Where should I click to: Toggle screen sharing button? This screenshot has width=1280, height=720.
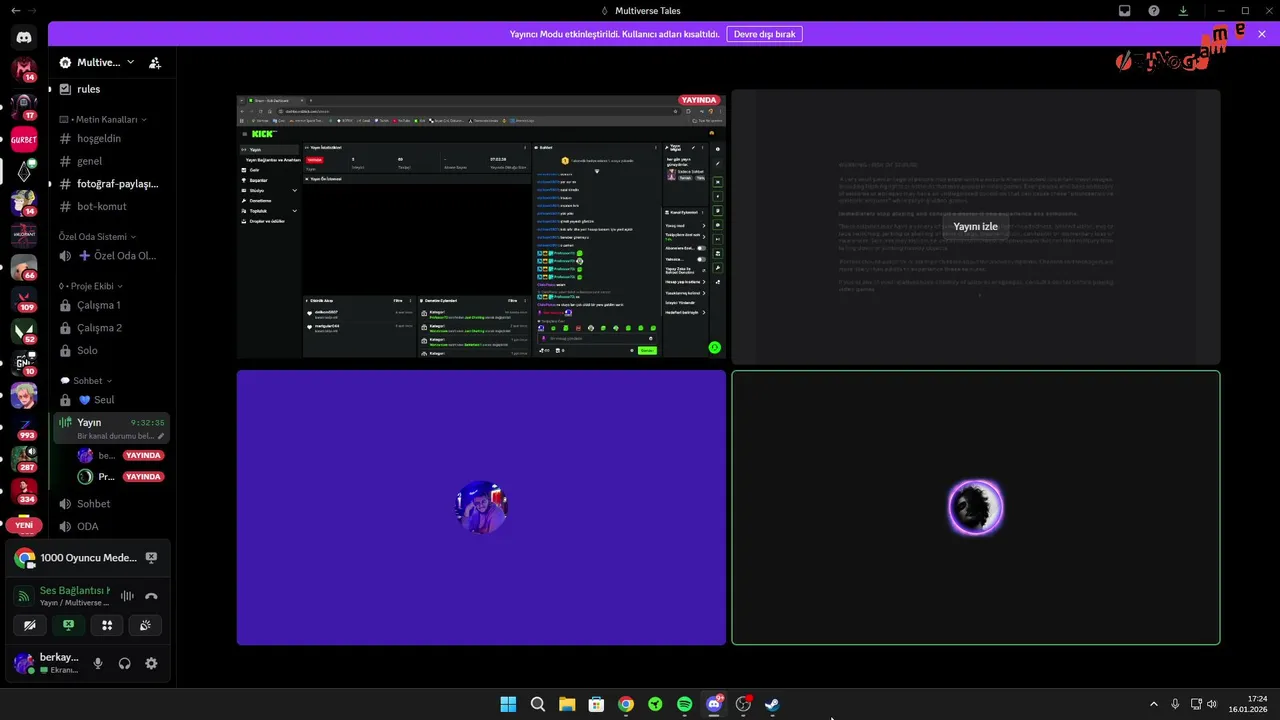tap(68, 625)
